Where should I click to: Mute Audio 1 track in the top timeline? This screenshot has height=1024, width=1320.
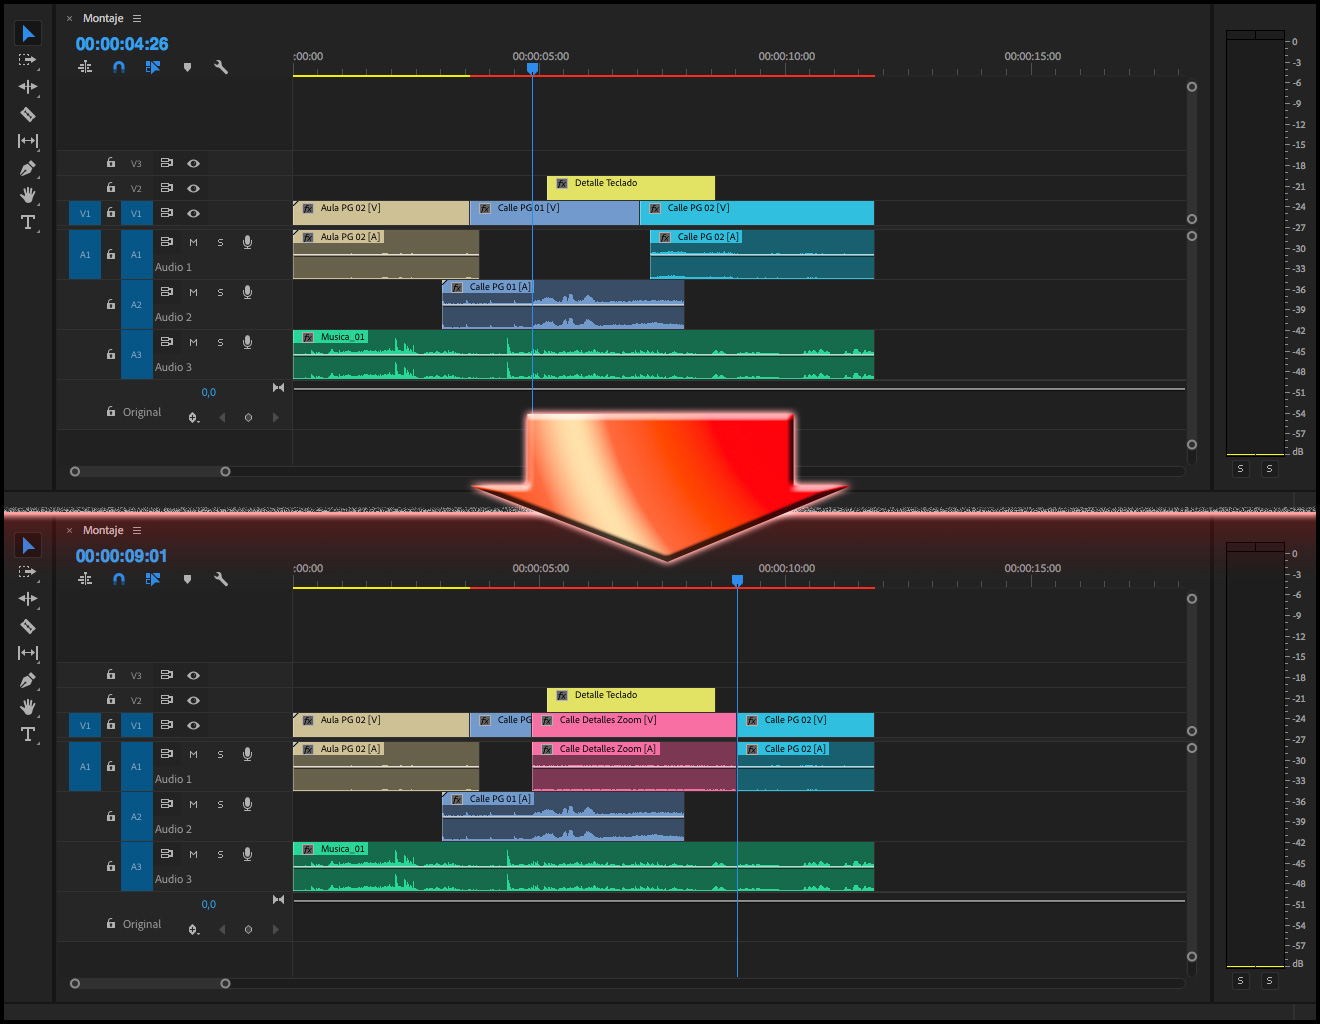pos(193,242)
